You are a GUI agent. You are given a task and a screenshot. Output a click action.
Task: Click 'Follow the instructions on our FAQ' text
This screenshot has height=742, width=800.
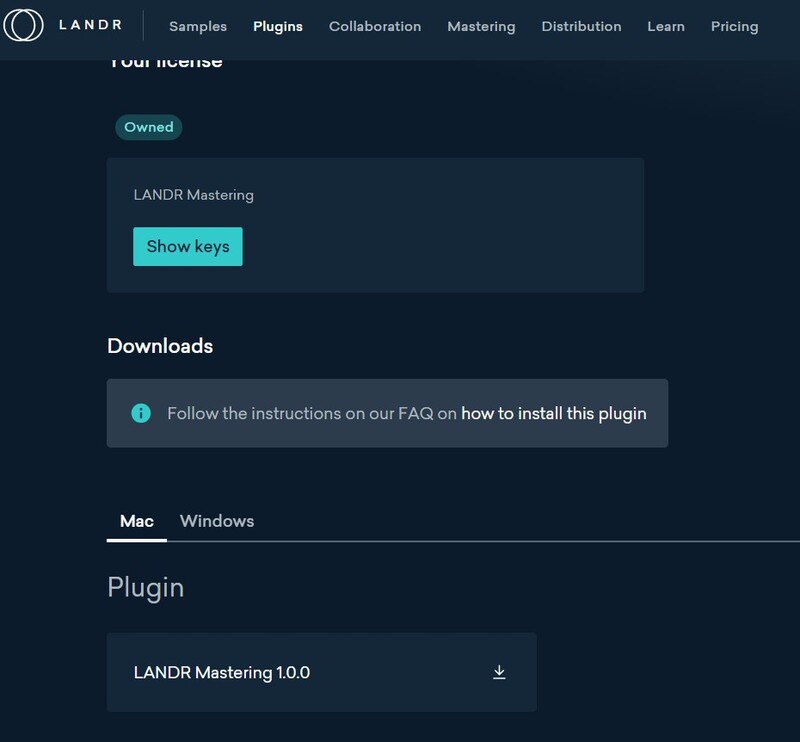click(x=300, y=413)
